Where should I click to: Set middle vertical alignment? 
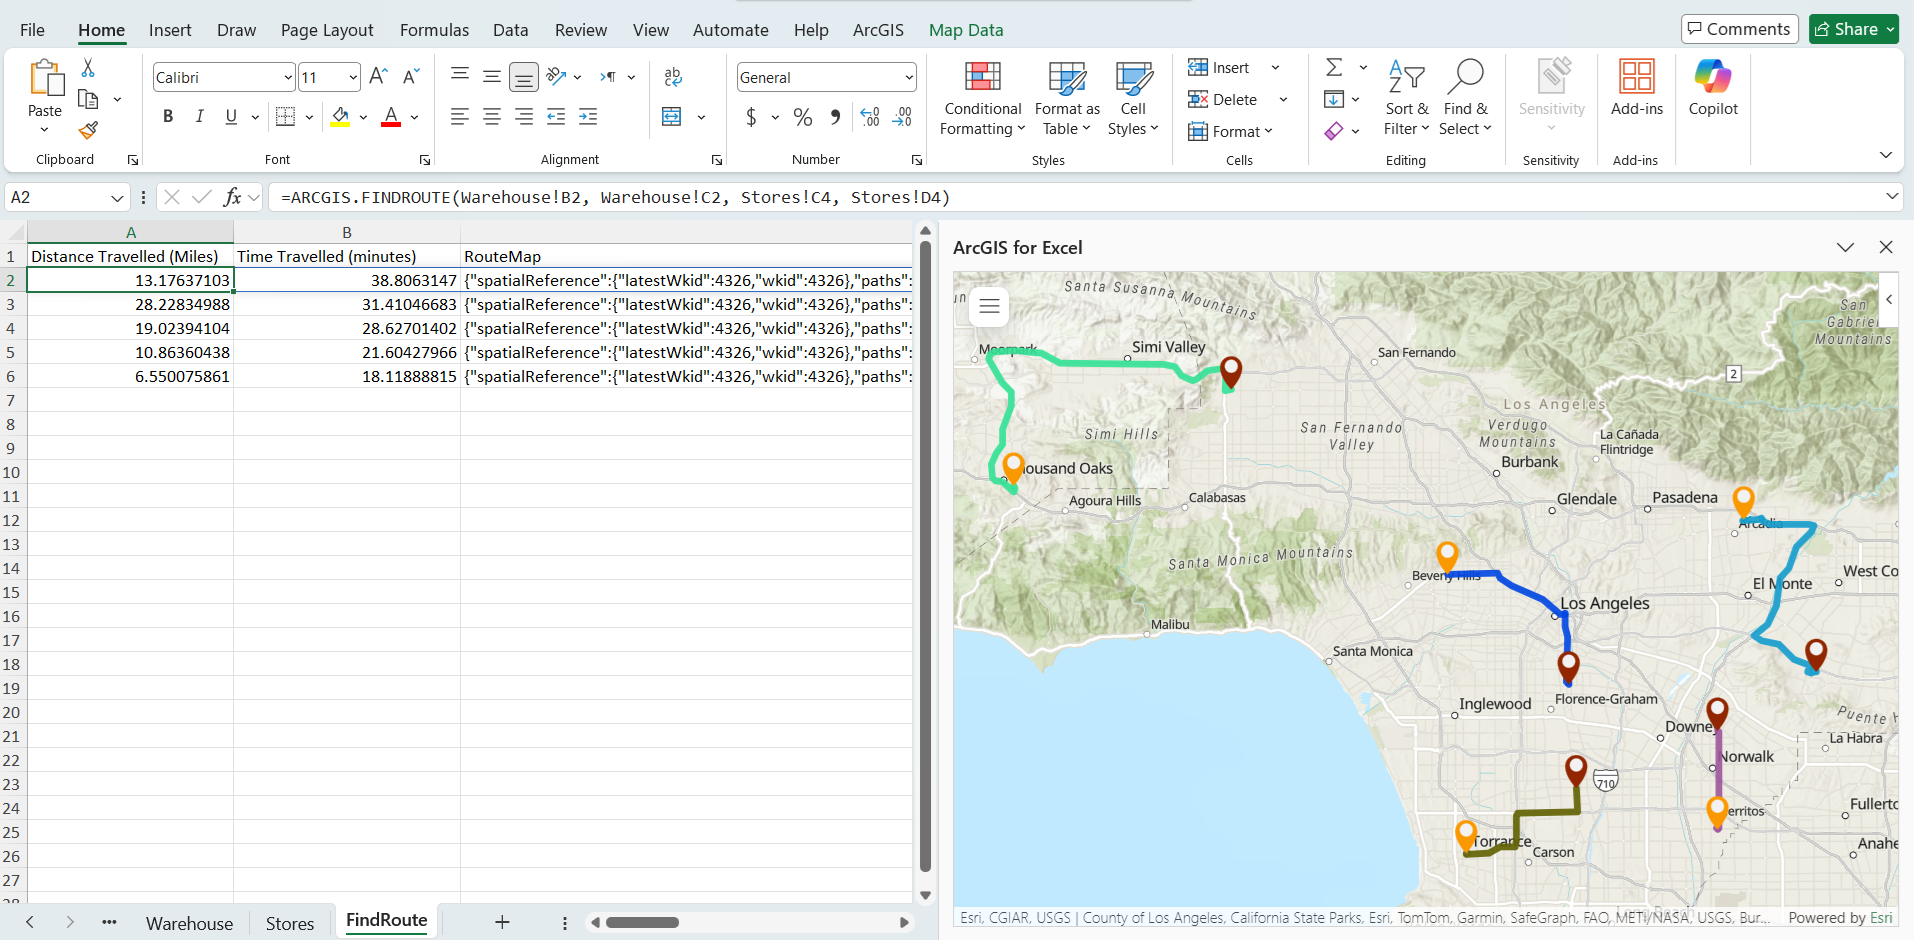click(x=492, y=77)
